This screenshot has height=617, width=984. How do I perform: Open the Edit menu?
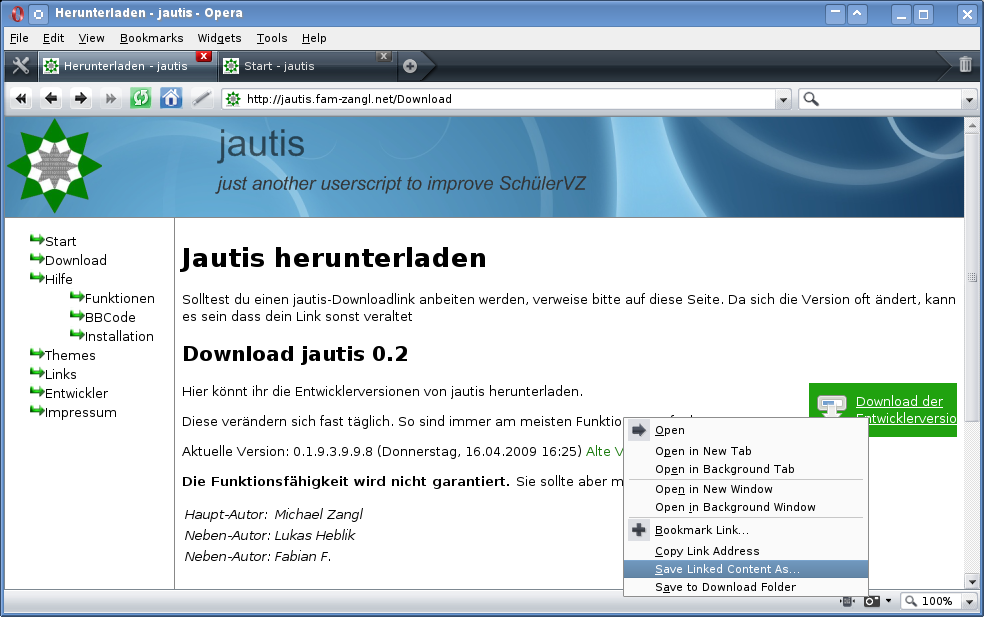53,38
